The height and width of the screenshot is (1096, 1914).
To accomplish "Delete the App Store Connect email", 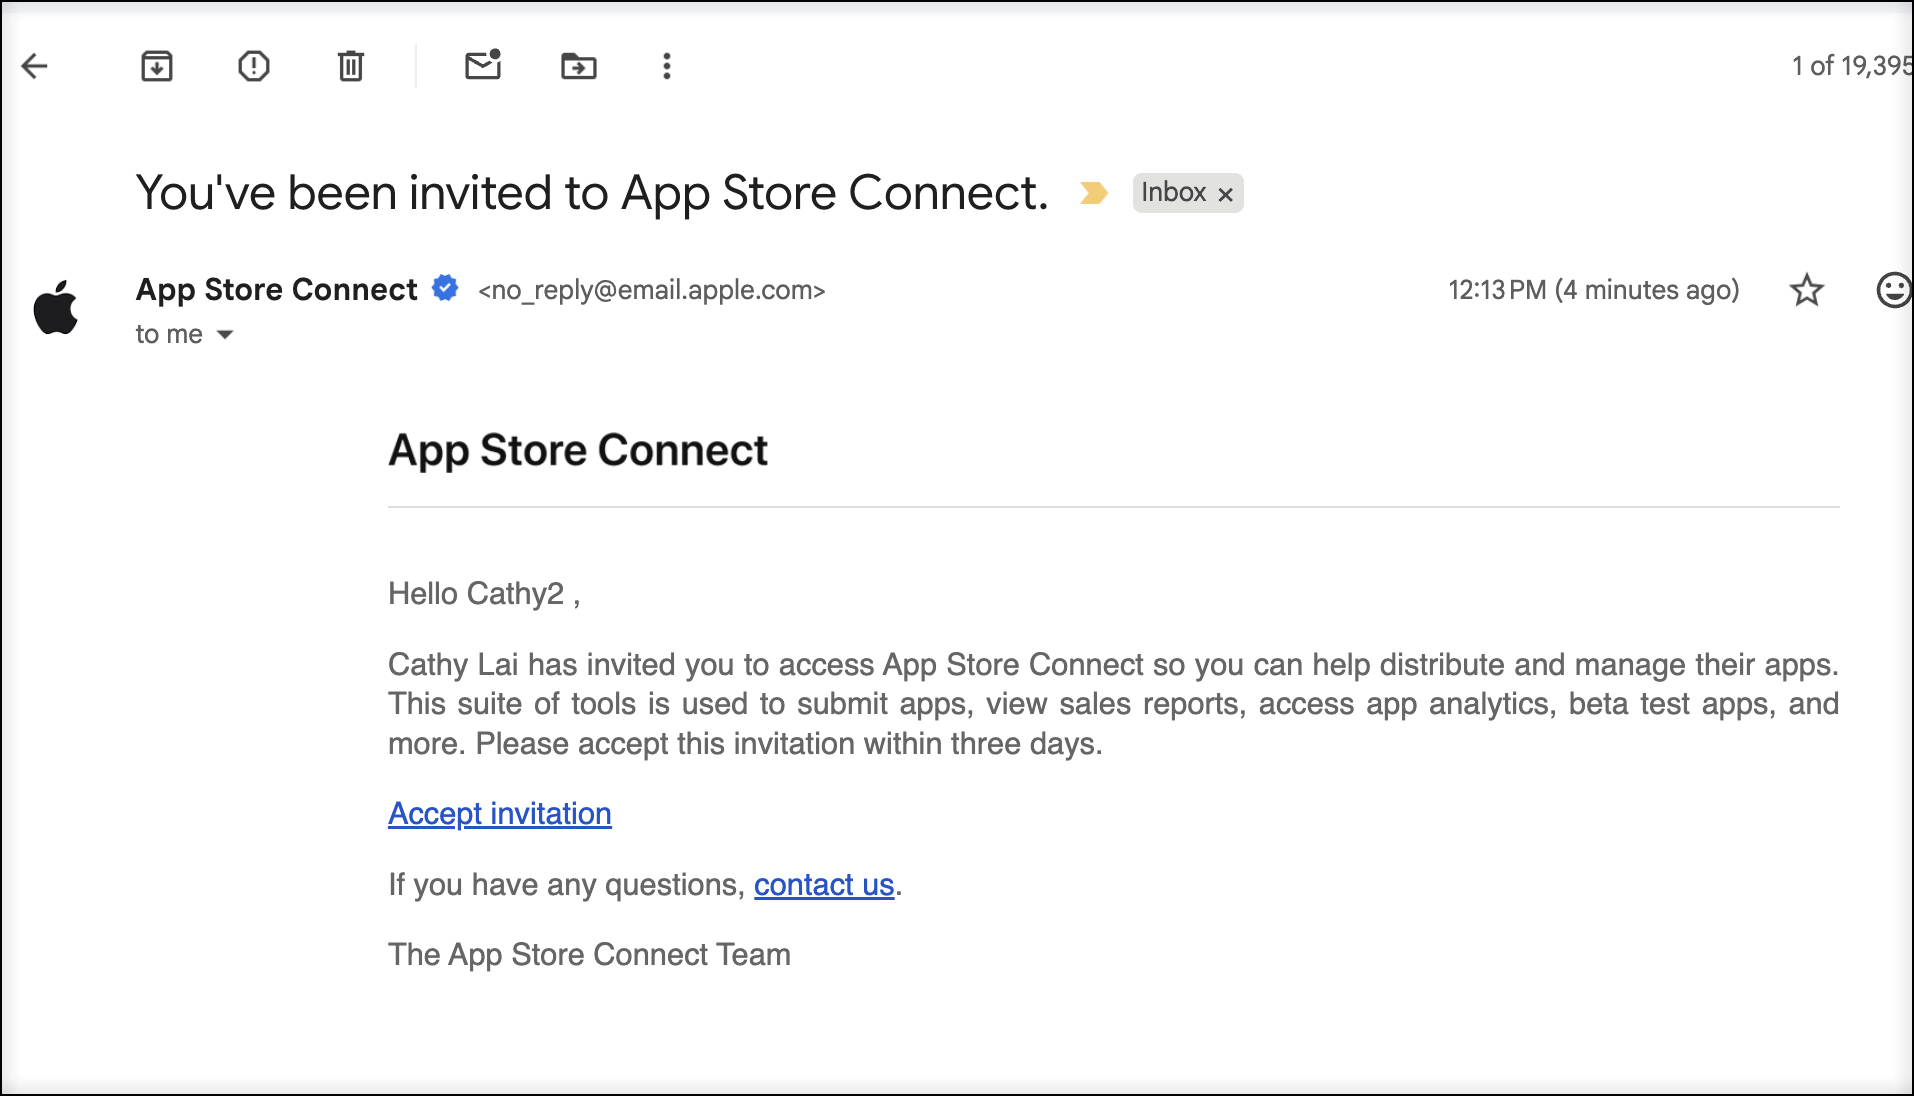I will pos(349,66).
